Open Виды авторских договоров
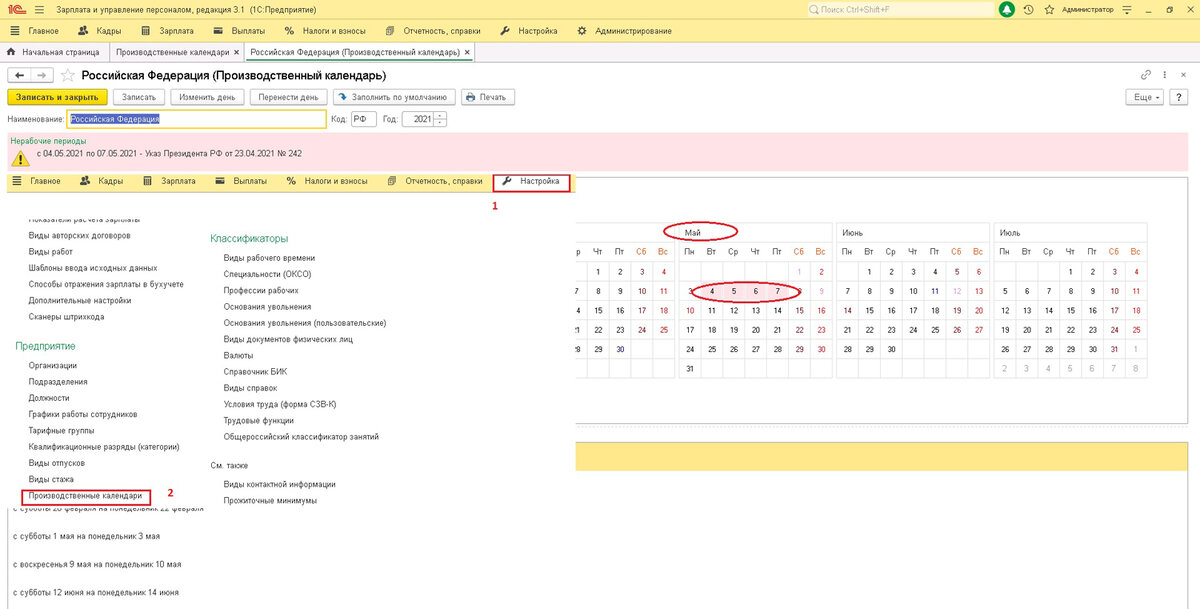This screenshot has width=1200, height=609. [x=79, y=236]
